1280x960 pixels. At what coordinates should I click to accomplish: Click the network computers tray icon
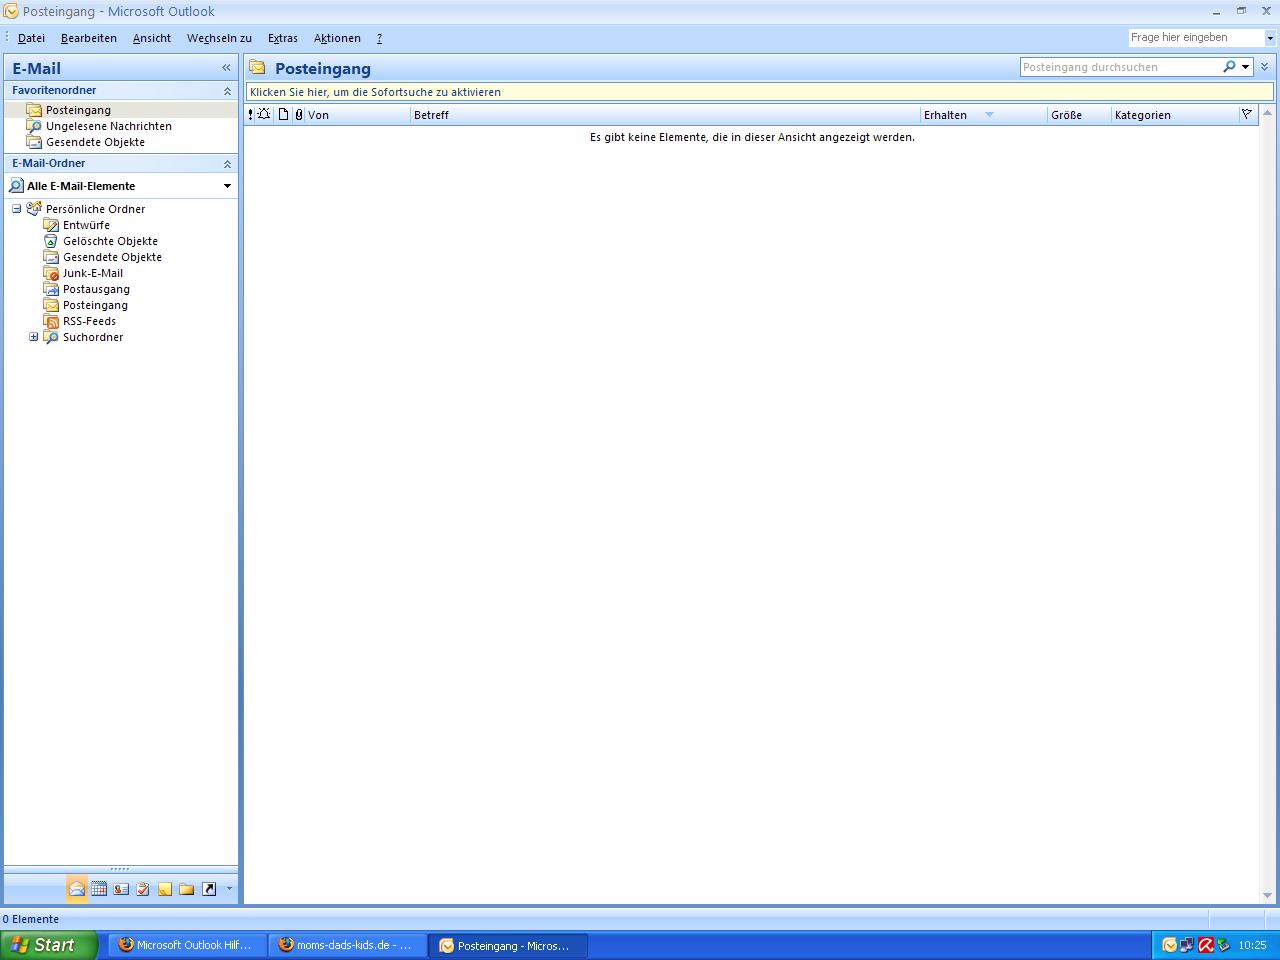(x=1187, y=945)
